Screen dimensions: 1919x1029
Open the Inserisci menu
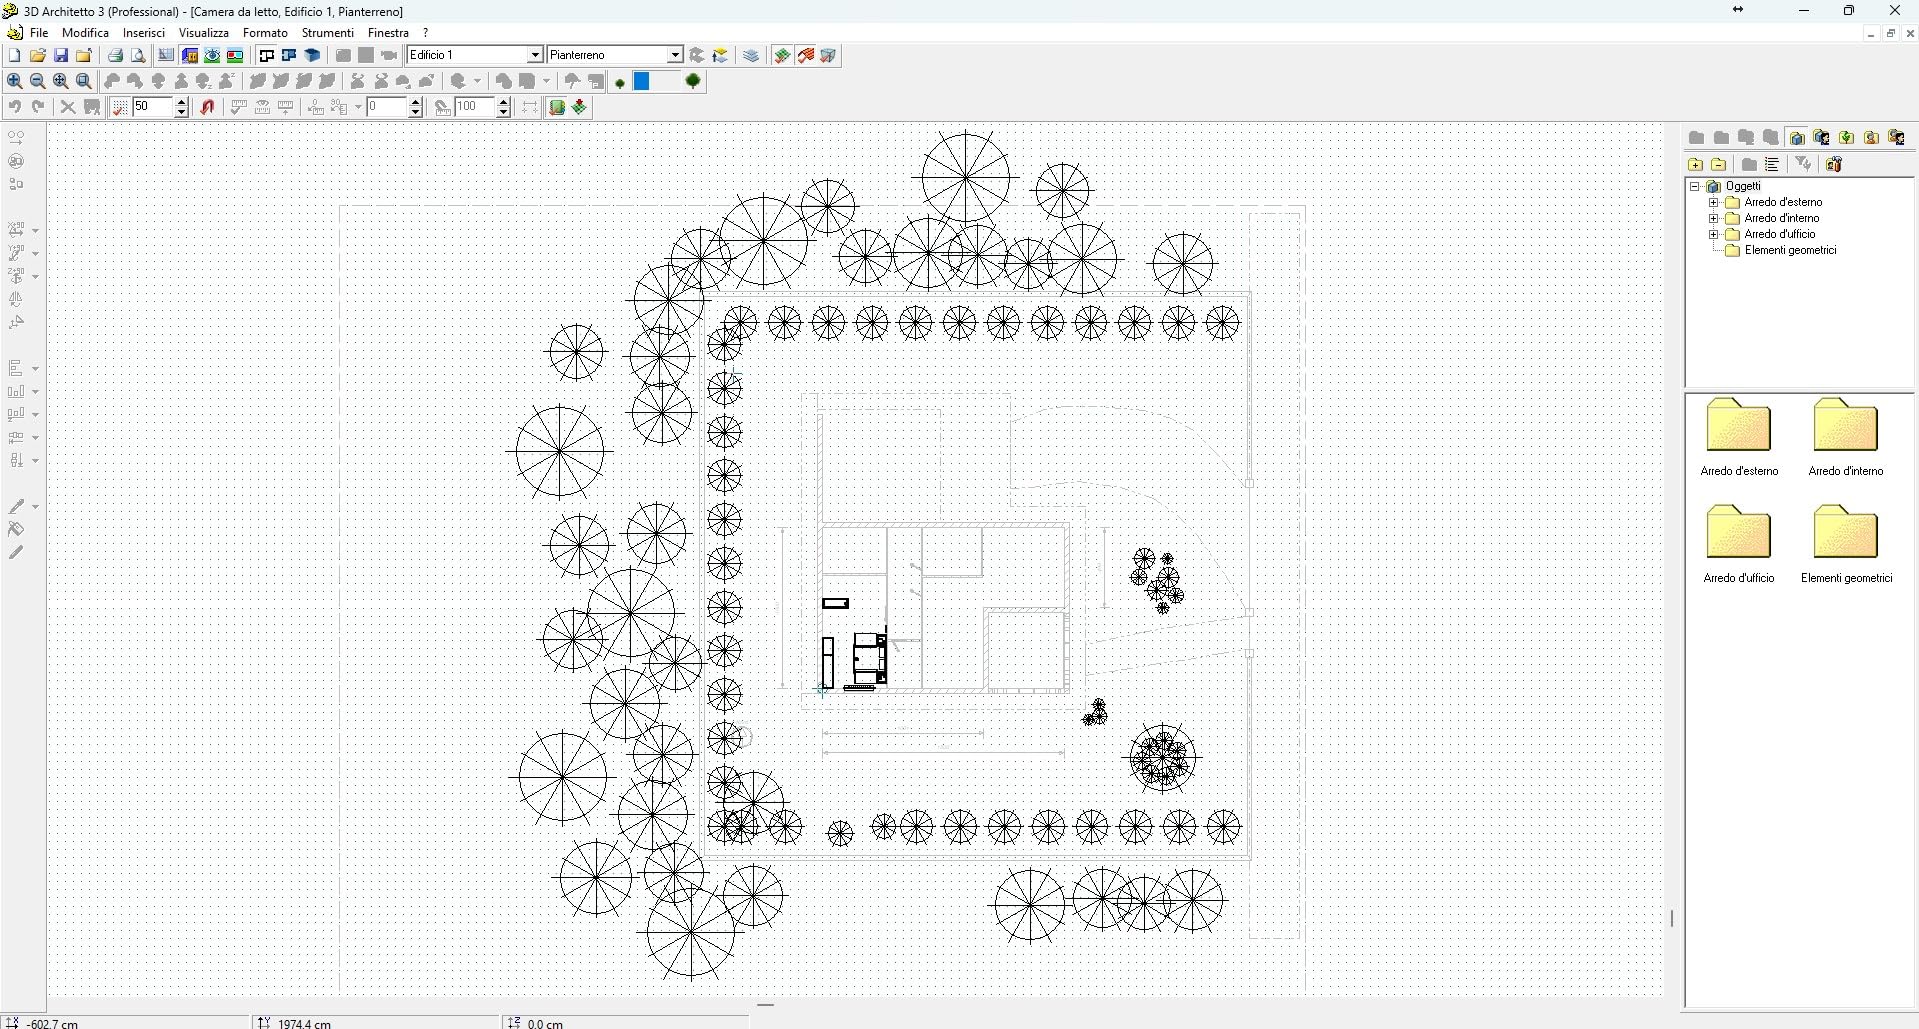tap(144, 33)
